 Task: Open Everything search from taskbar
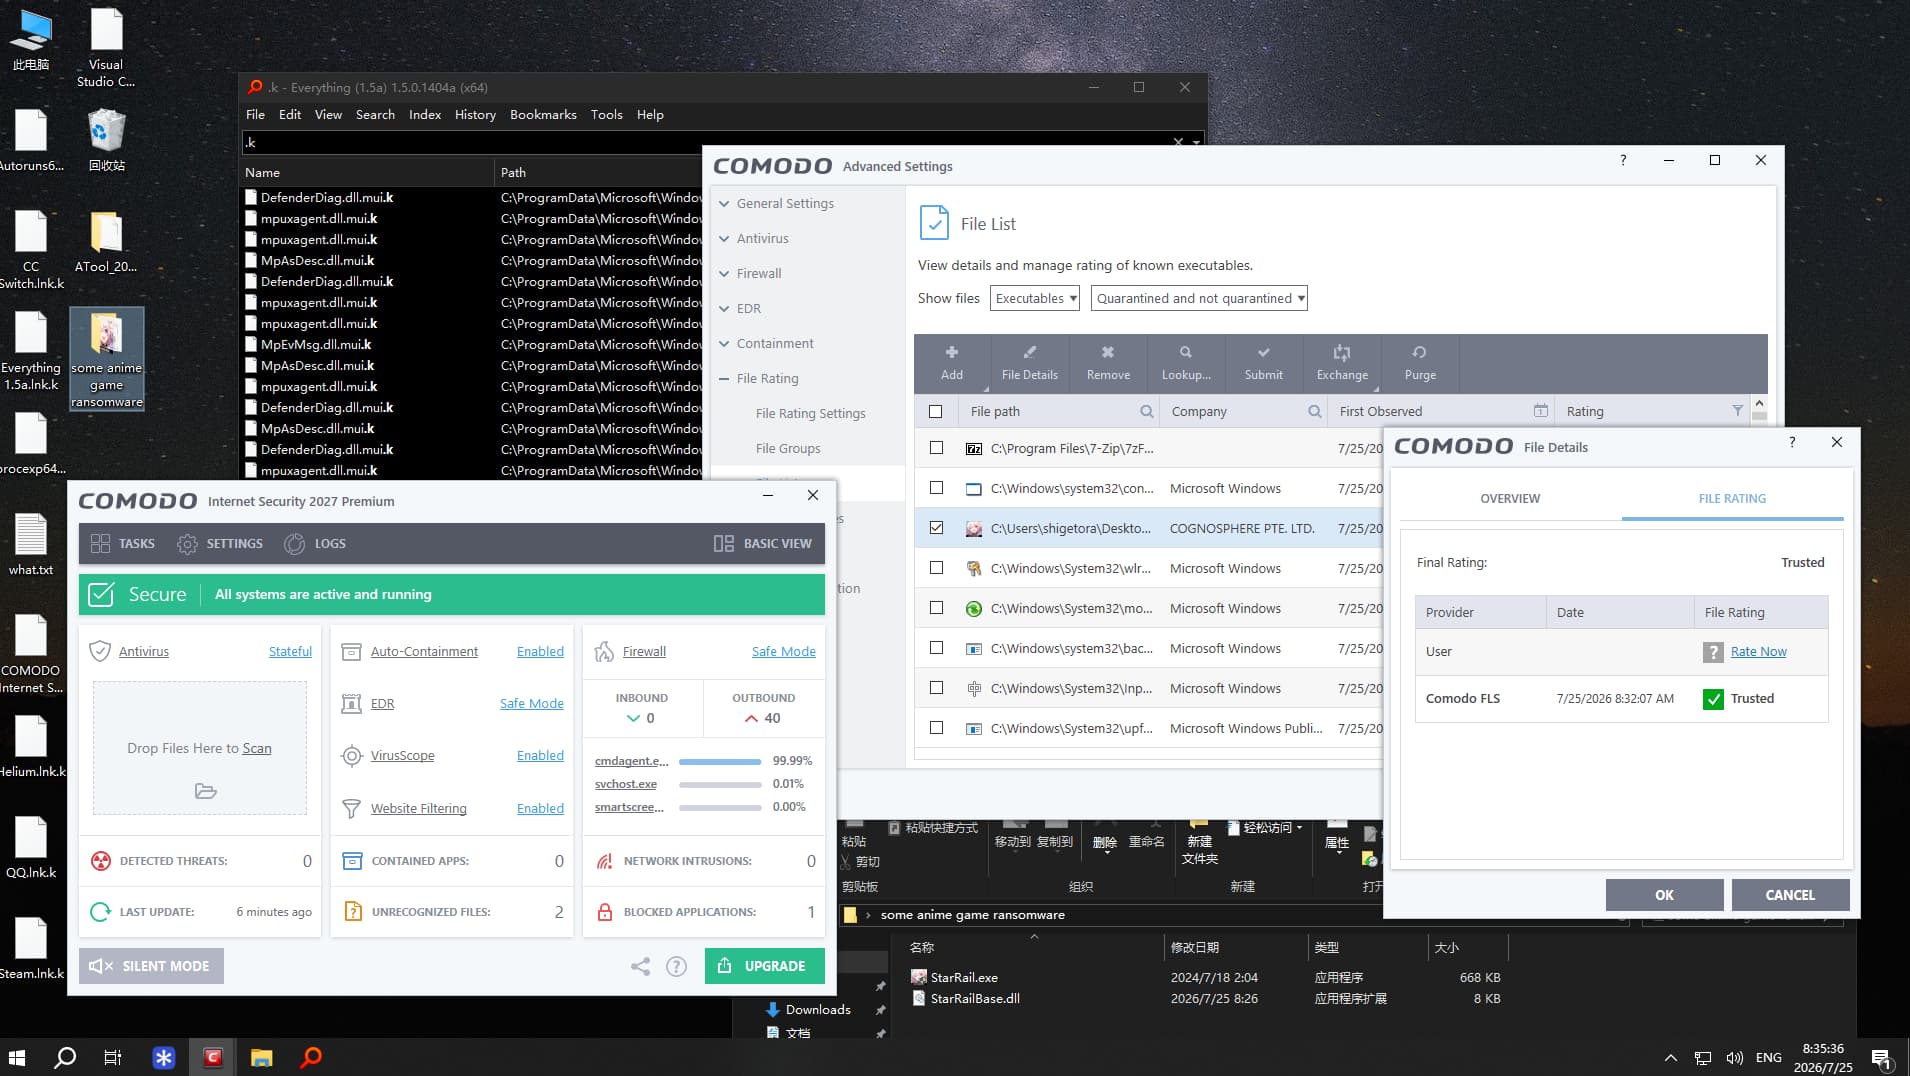pyautogui.click(x=311, y=1057)
